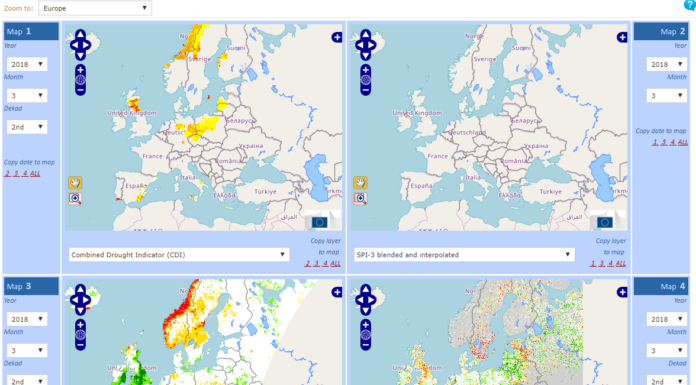Zoom in on Map 1

coord(80,70)
